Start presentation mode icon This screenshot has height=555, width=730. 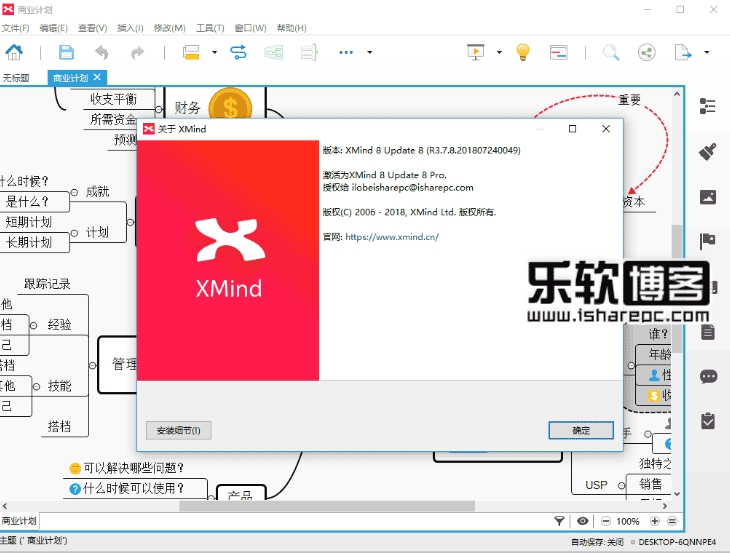pos(475,52)
